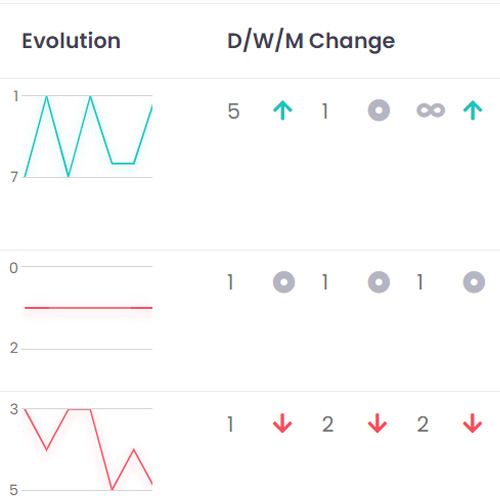Click the D/W/M Change column header

click(x=311, y=41)
